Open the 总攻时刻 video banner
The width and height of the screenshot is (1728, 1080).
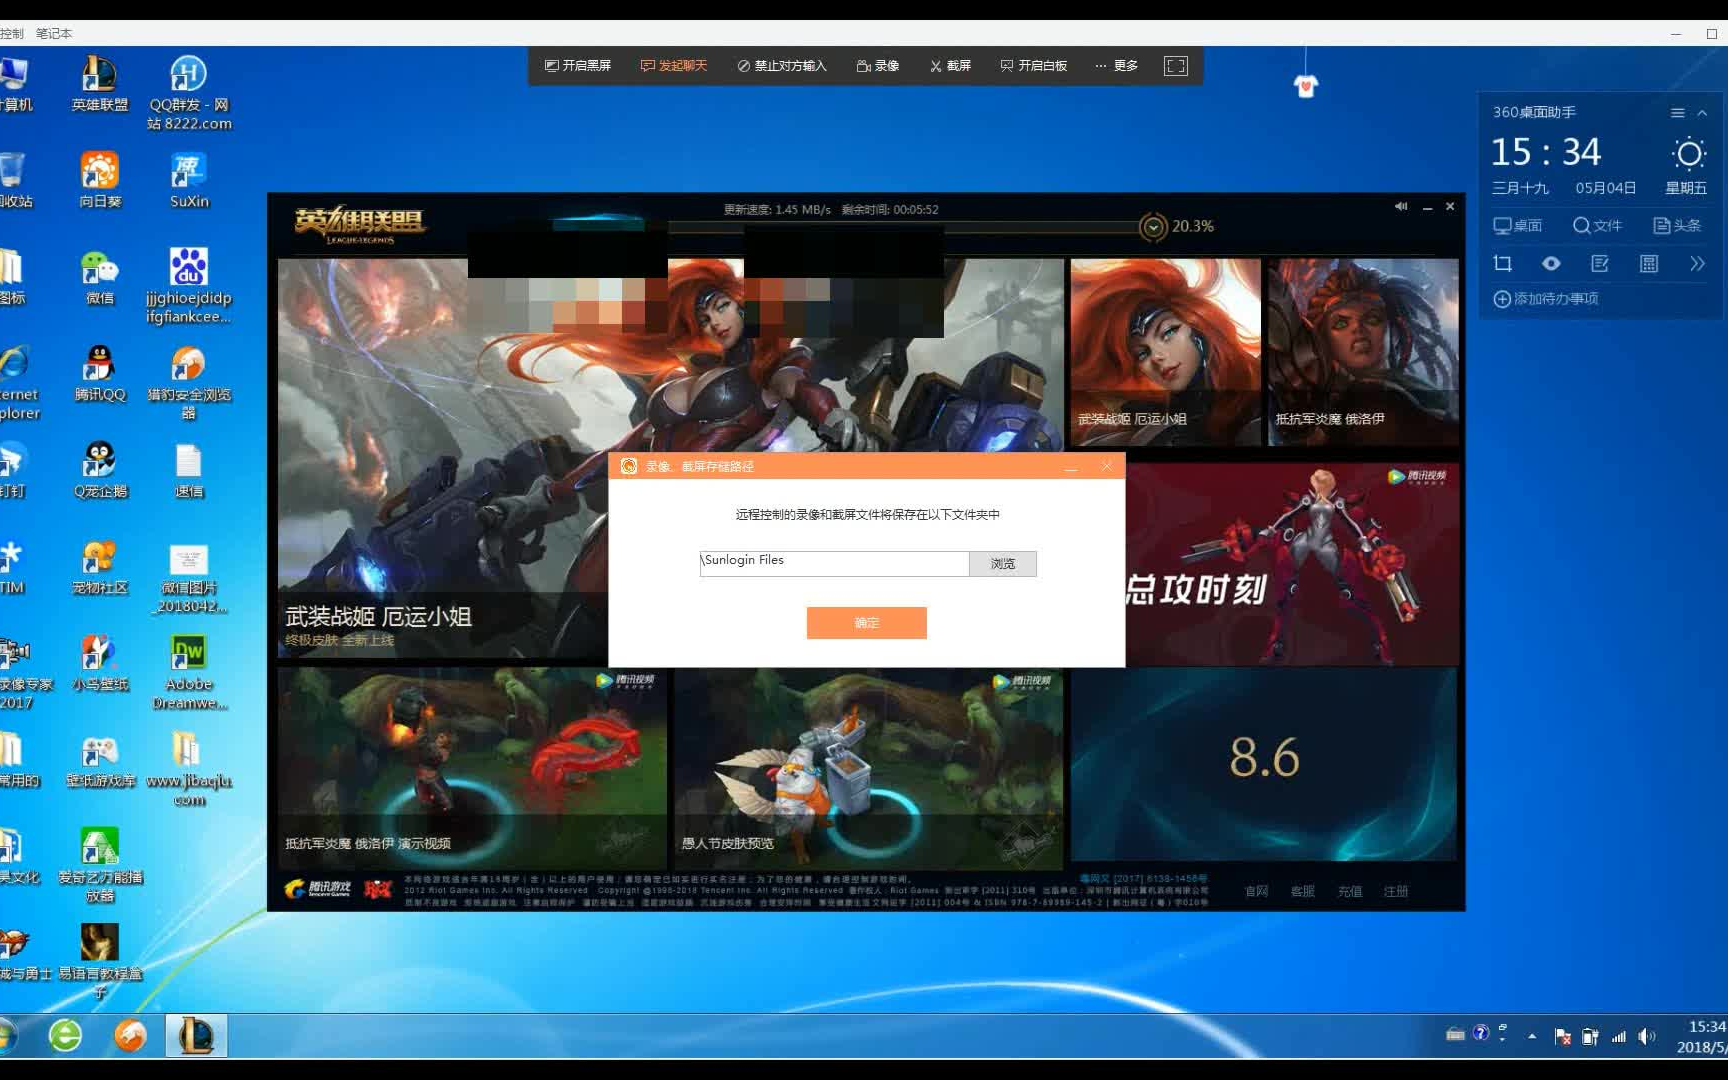coord(1292,564)
